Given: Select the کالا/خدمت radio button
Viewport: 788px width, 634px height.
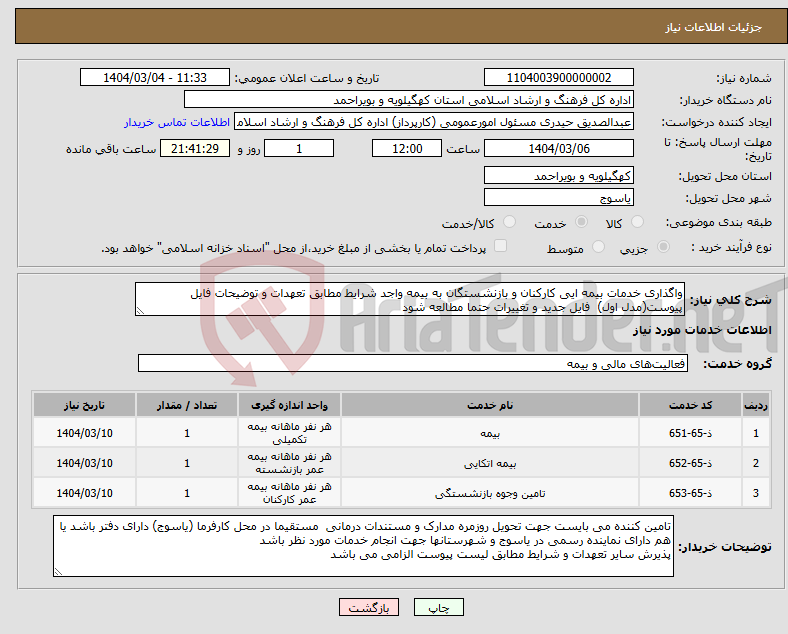Looking at the screenshot, I should click(x=509, y=222).
